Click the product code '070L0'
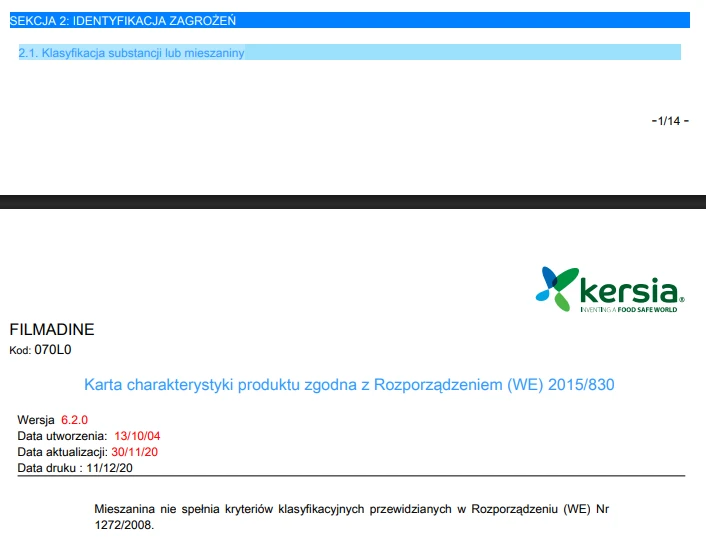Viewport: 706px width, 545px height. 53,350
